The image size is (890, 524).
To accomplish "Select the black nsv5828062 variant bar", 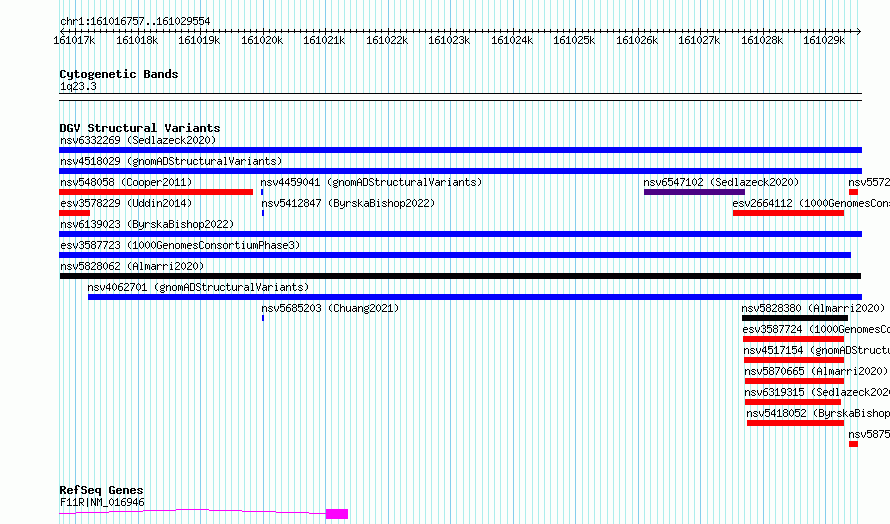I will click(x=460, y=276).
